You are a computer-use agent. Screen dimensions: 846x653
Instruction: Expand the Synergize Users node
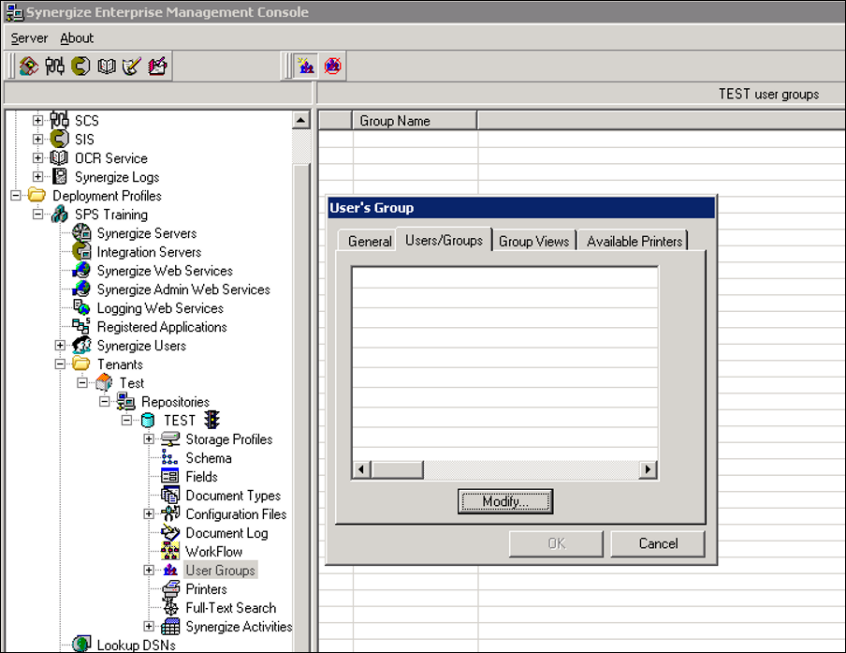point(60,345)
